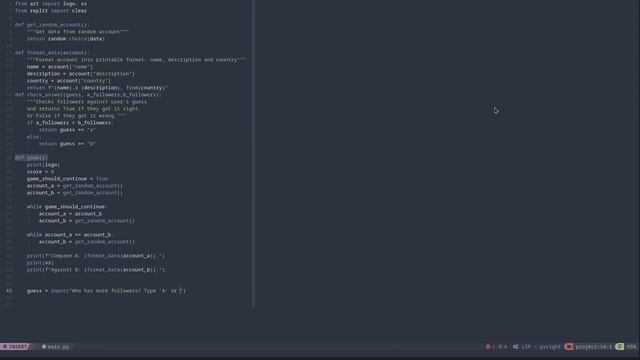The width and height of the screenshot is (640, 360).
Task: Click the 'while game_should_continue:' line
Action: coord(67,207)
